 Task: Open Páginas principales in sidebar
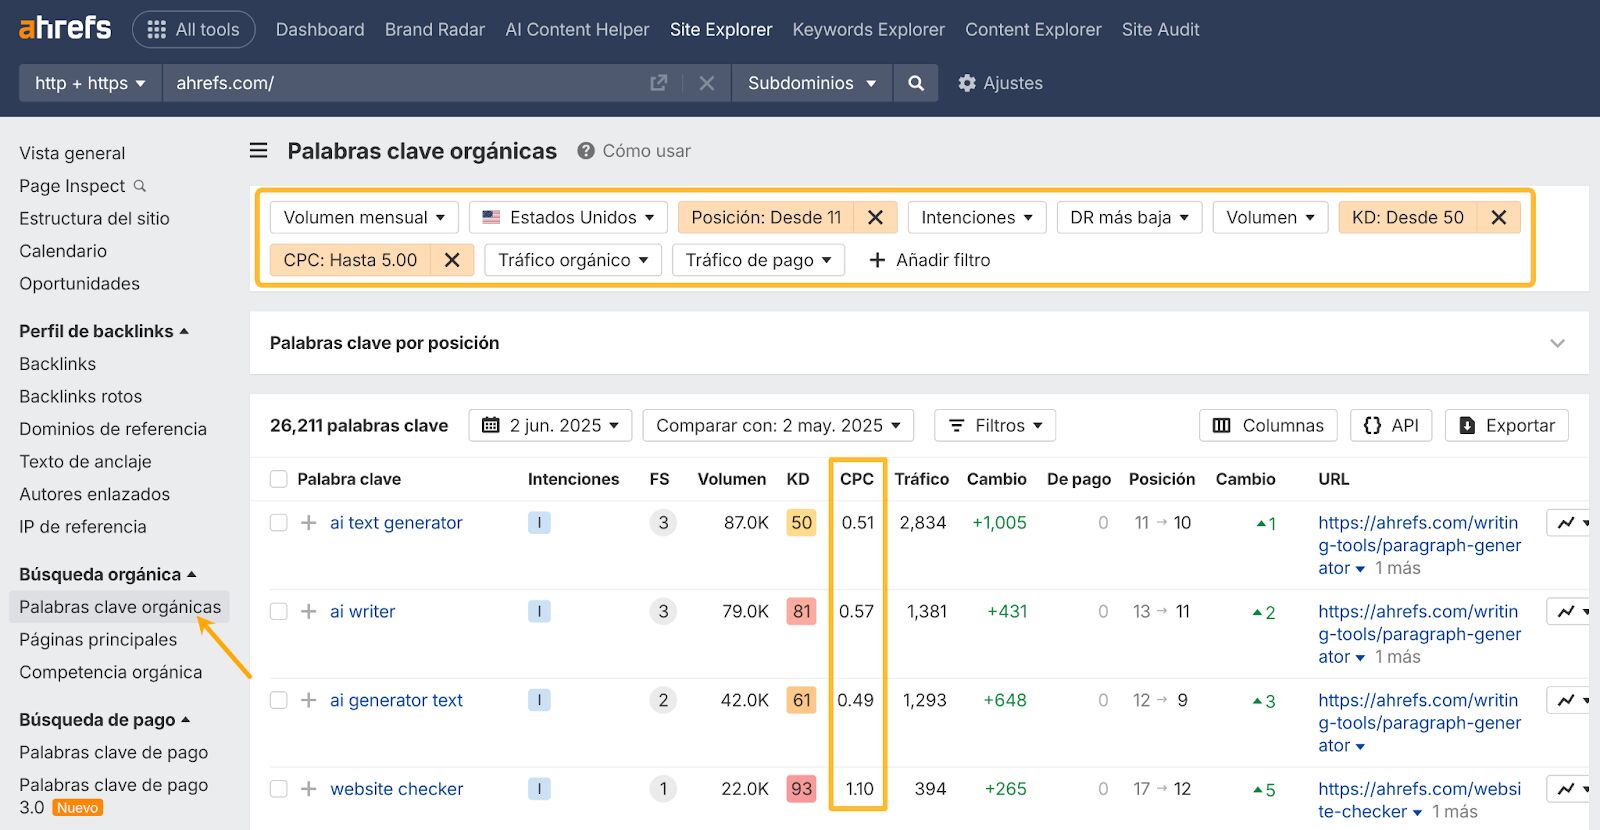tap(98, 640)
